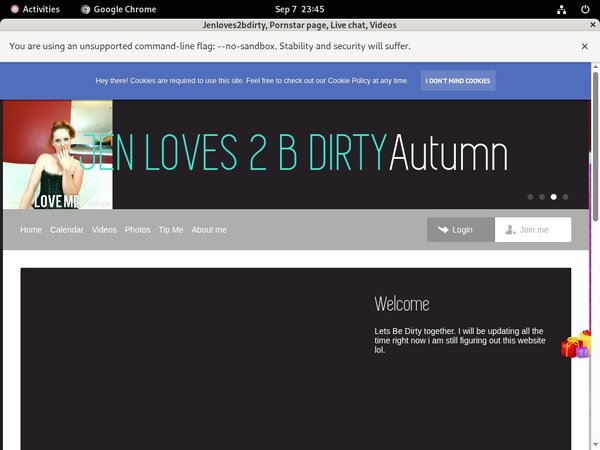Click the banner thumbnail image at left

[57, 155]
